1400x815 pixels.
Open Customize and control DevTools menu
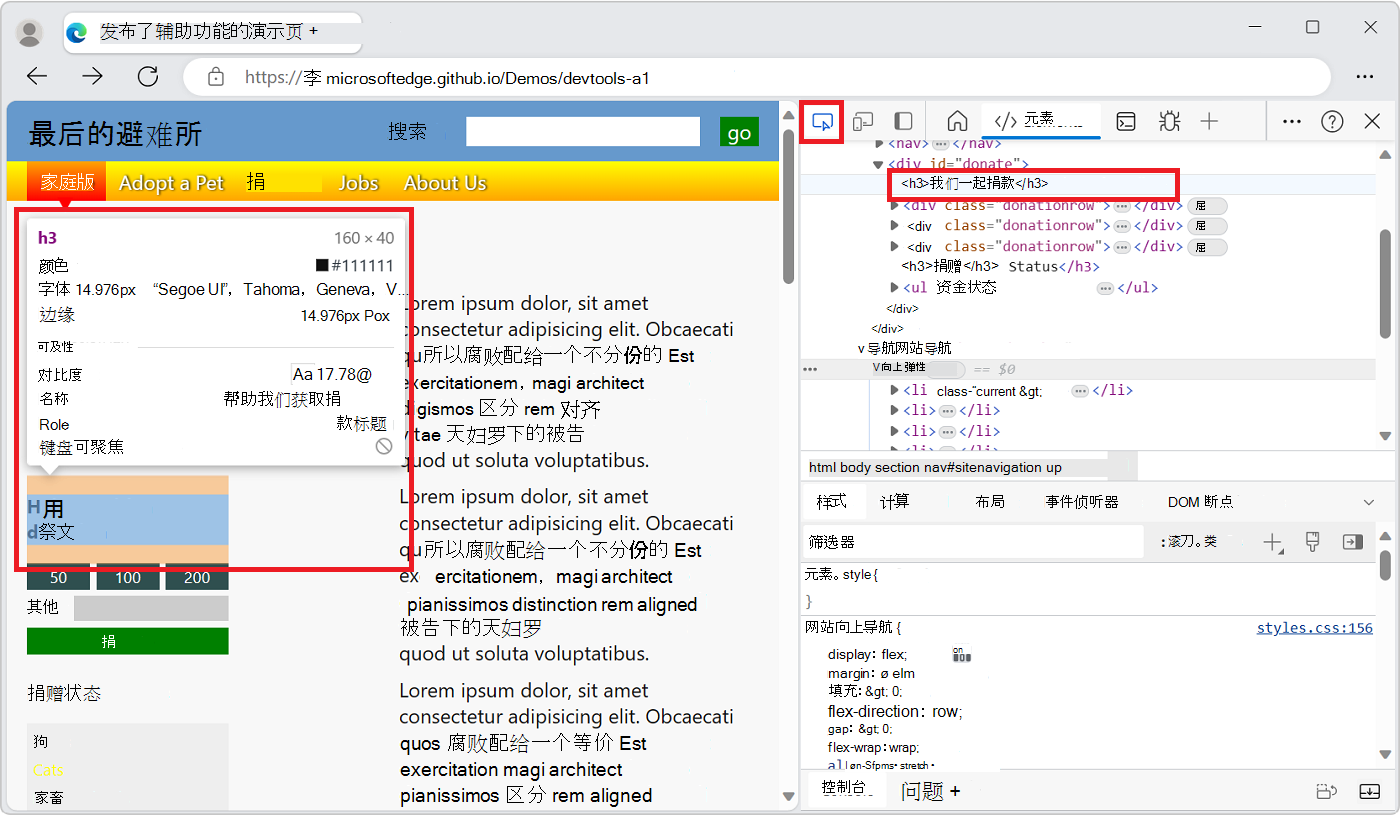[1292, 121]
